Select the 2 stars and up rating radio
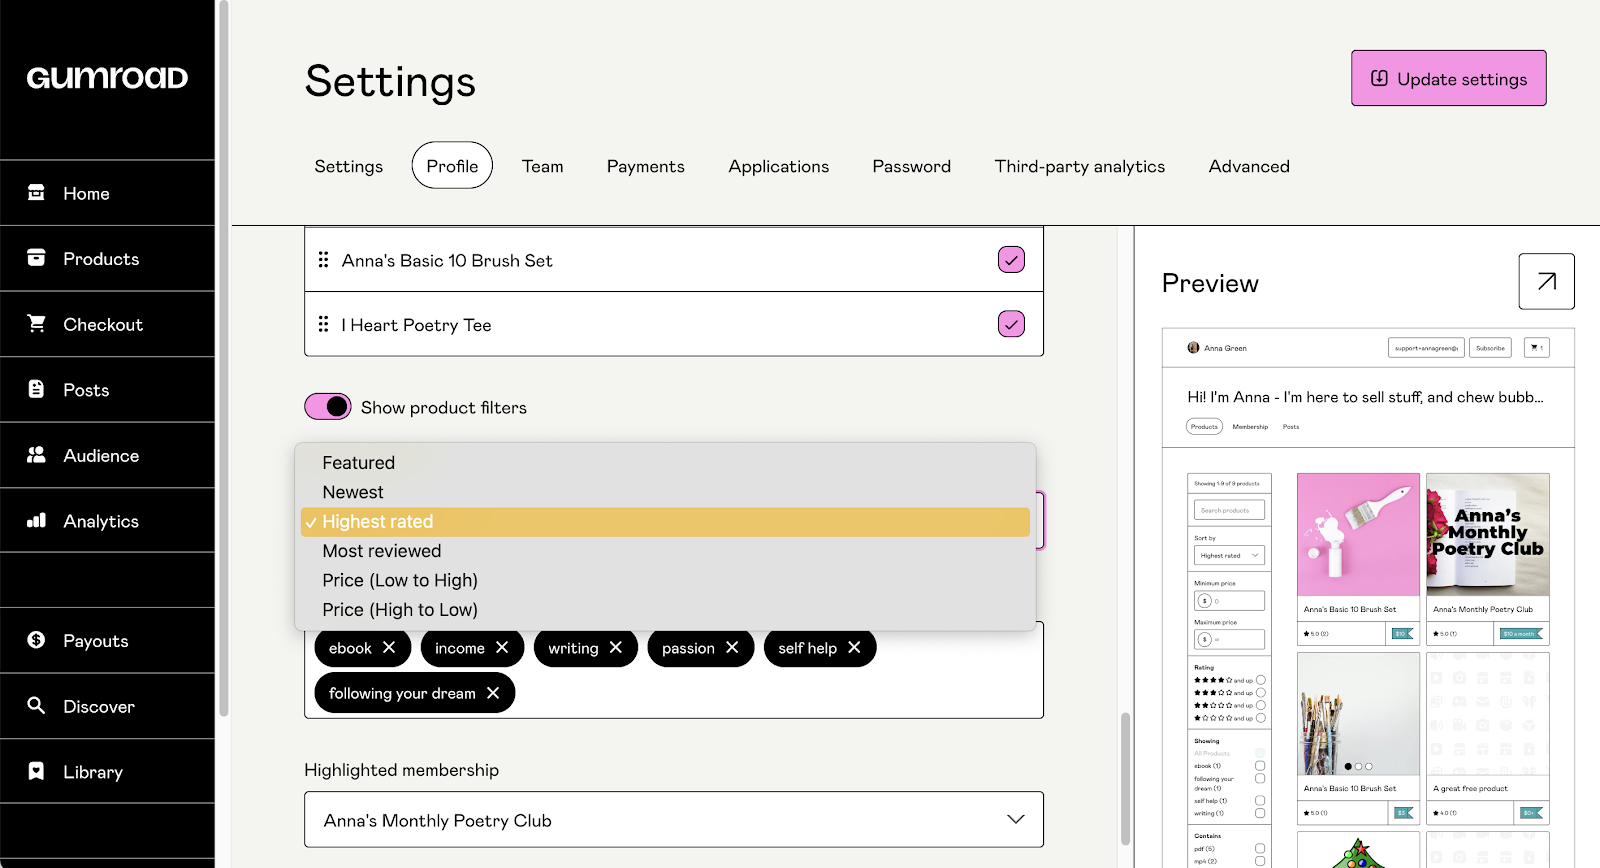Image resolution: width=1600 pixels, height=868 pixels. click(1261, 705)
